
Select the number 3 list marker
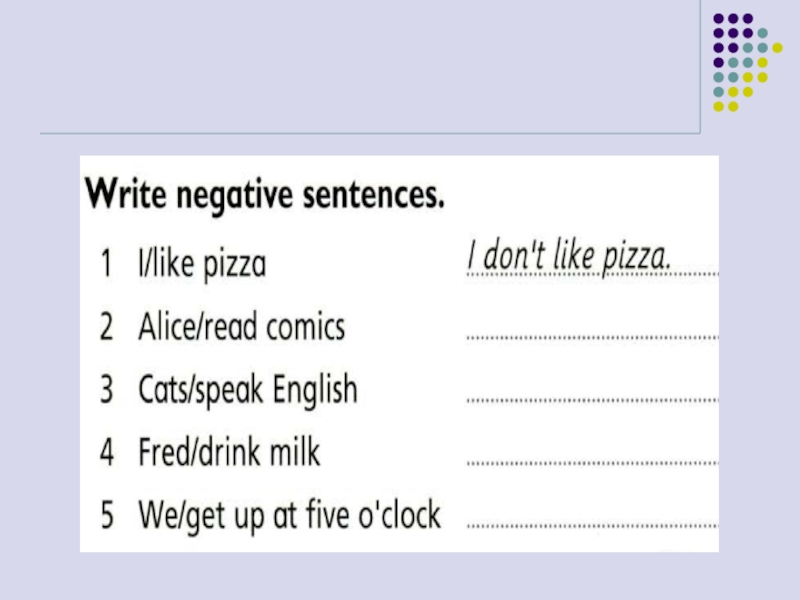pos(106,391)
